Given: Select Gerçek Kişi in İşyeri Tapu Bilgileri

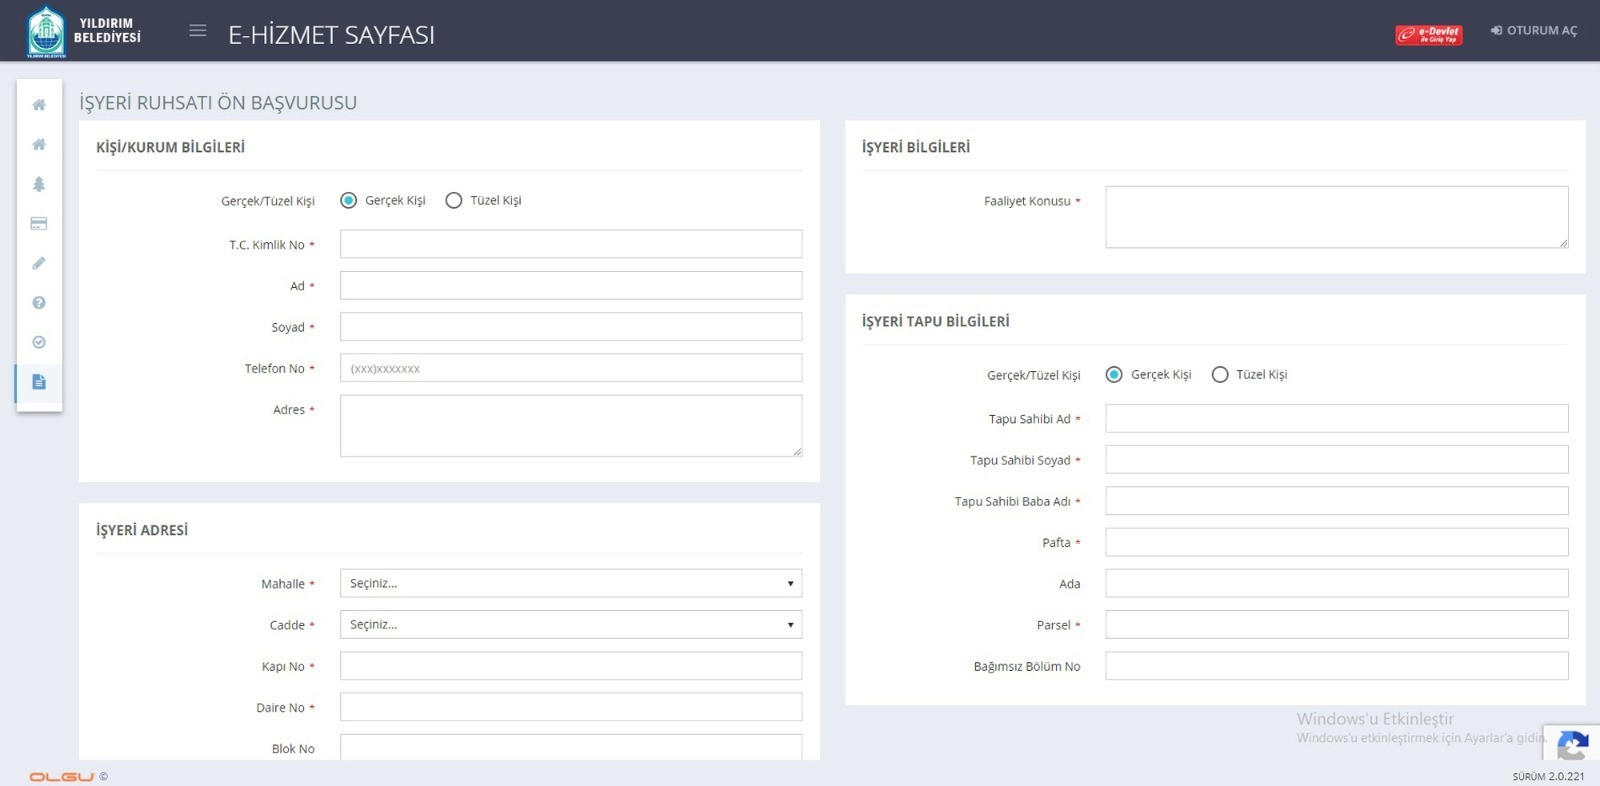Looking at the screenshot, I should coord(1114,374).
